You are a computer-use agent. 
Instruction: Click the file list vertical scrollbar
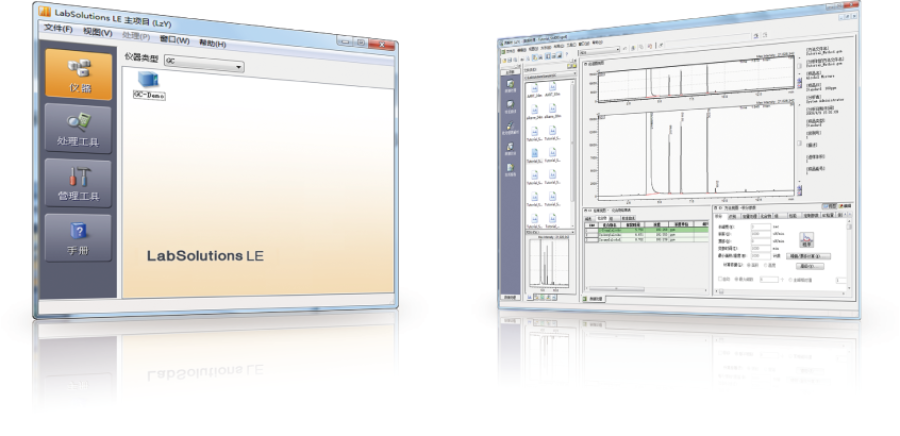[573, 152]
